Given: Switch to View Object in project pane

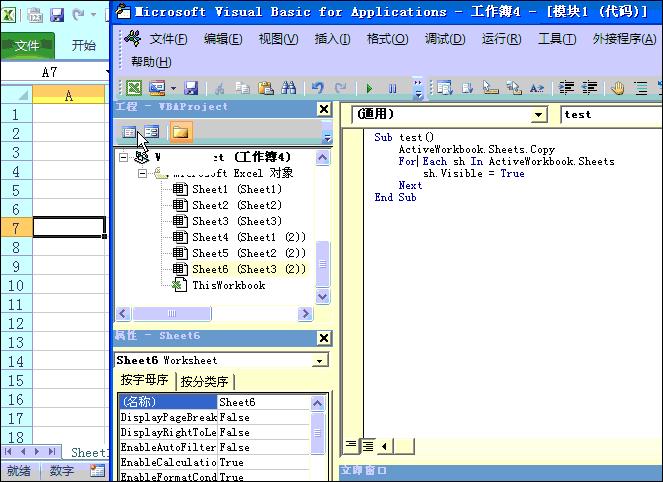Looking at the screenshot, I should (151, 132).
